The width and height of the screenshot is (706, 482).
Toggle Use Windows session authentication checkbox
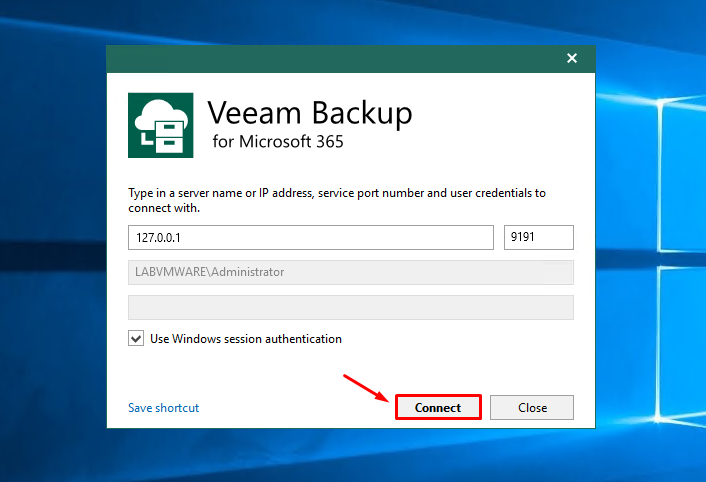coord(136,338)
